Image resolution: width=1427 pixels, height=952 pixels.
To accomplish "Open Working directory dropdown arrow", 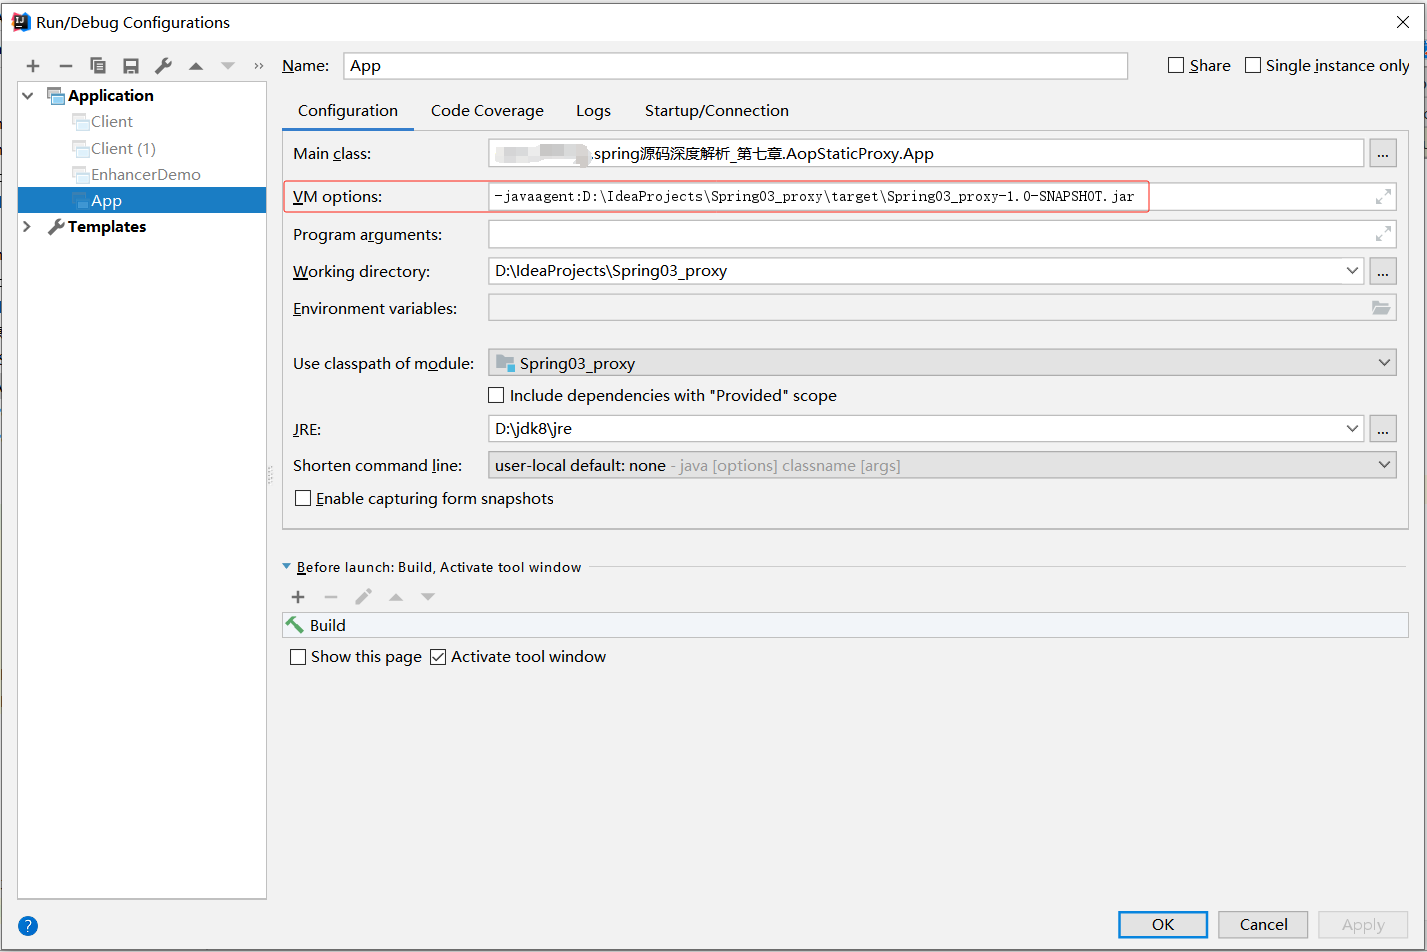I will point(1352,271).
